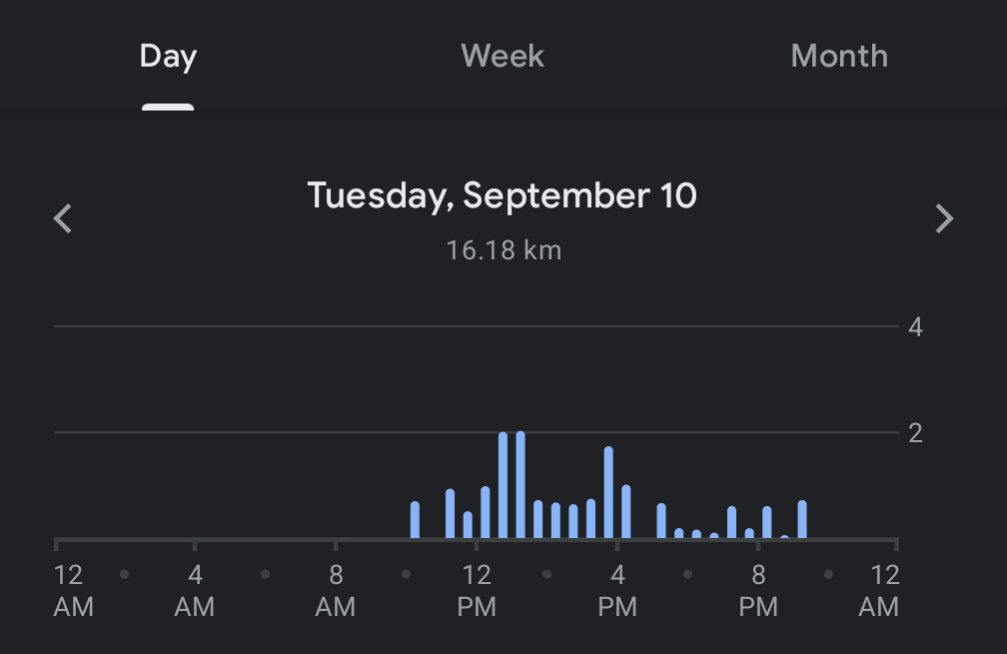Tap the 16.18 km distance total
1007x654 pixels.
[x=503, y=250]
